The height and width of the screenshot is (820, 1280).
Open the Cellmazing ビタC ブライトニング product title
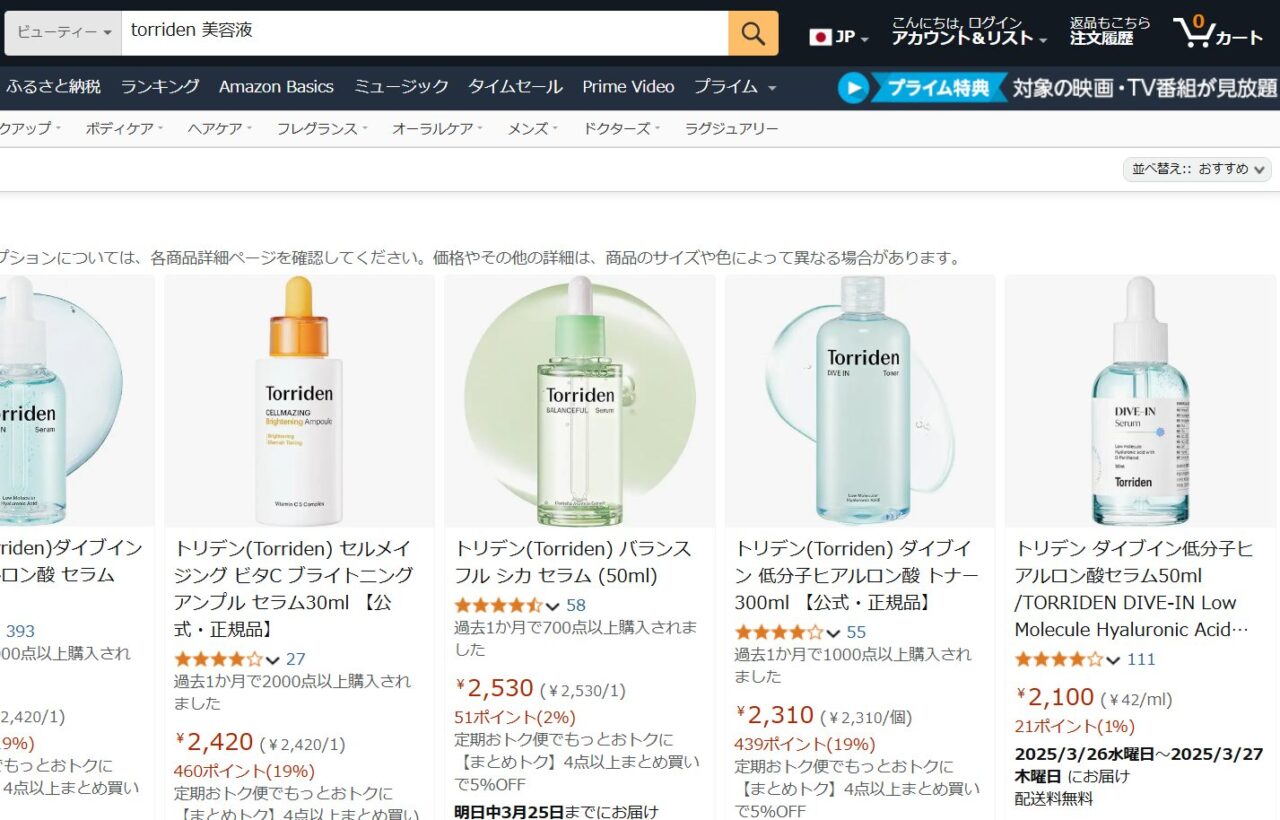(294, 588)
